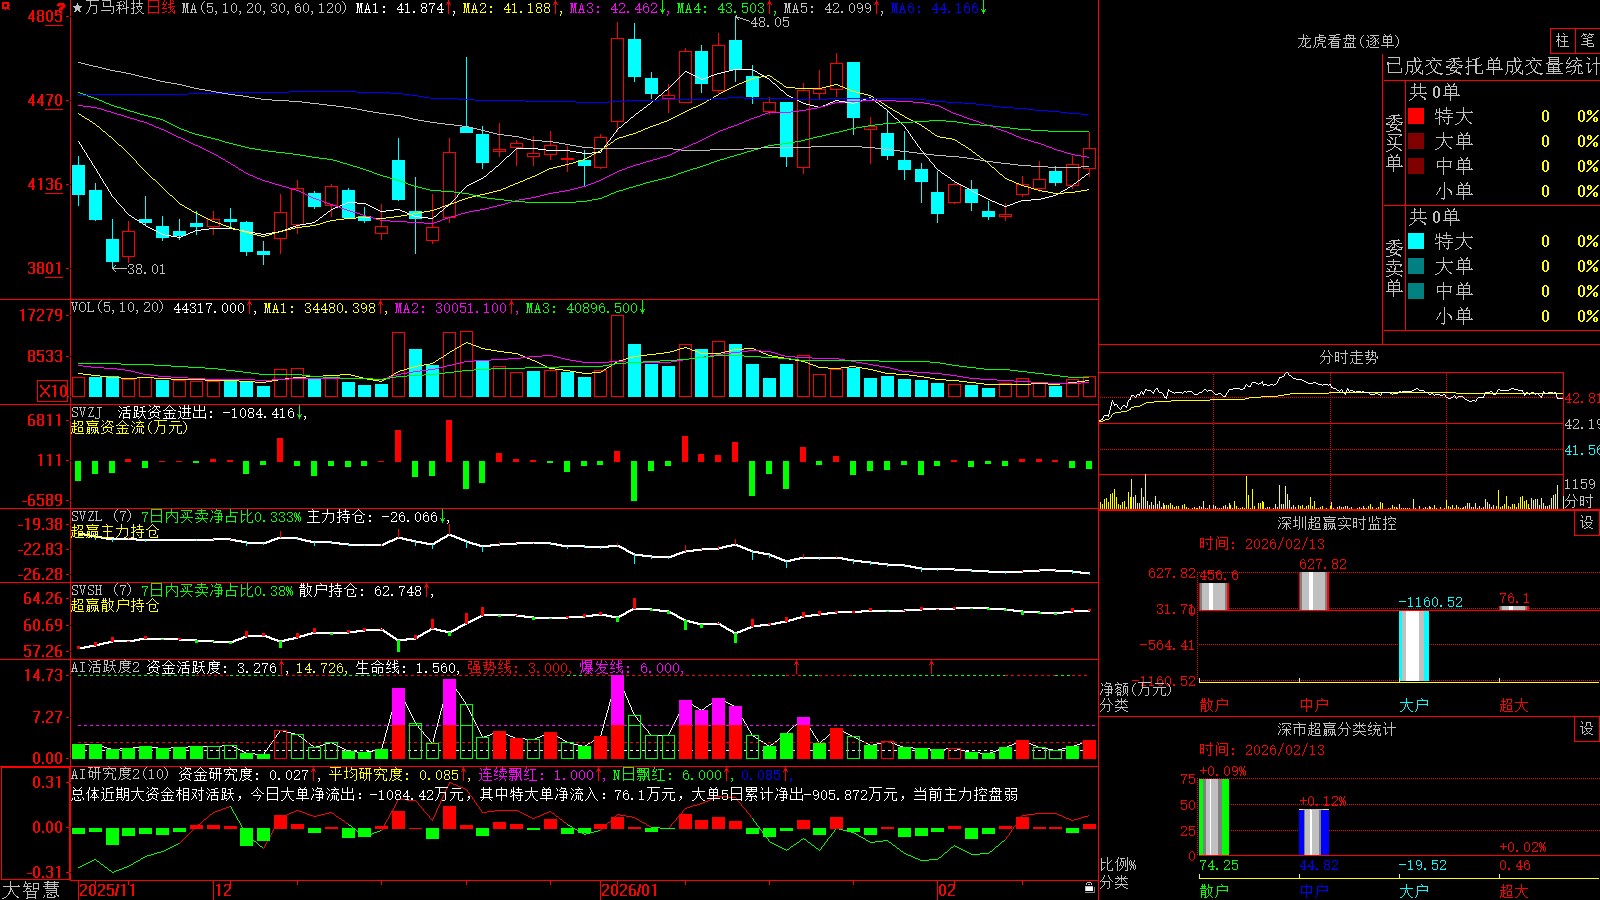Click the 大智慧 logo in bottom corner
The width and height of the screenshot is (1600, 900).
[x=31, y=890]
